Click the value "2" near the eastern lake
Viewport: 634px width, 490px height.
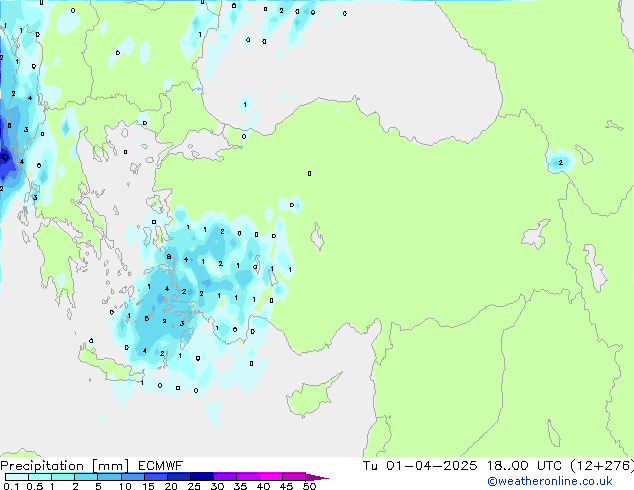[x=560, y=163]
